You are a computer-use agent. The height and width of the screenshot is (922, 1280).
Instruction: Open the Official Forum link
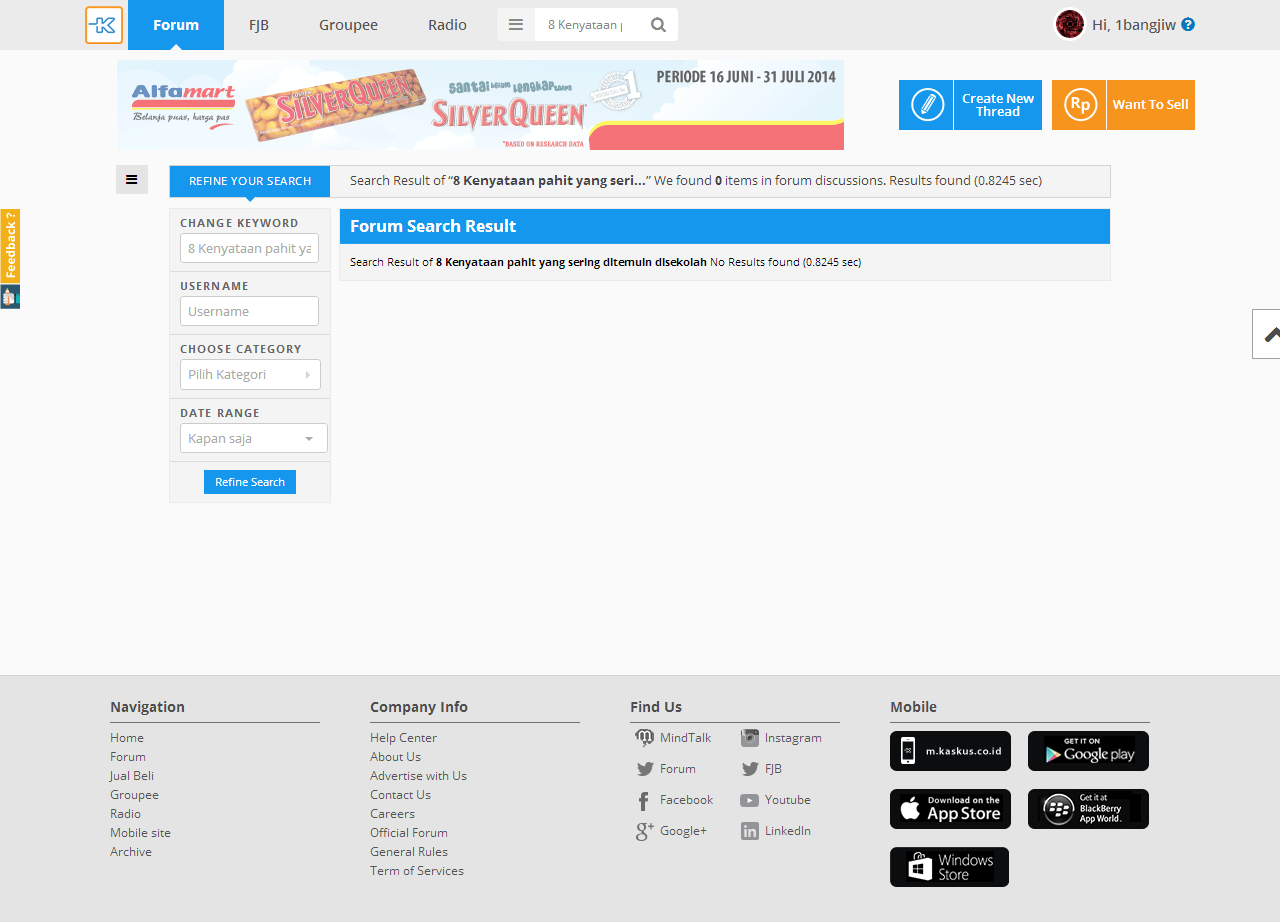409,833
